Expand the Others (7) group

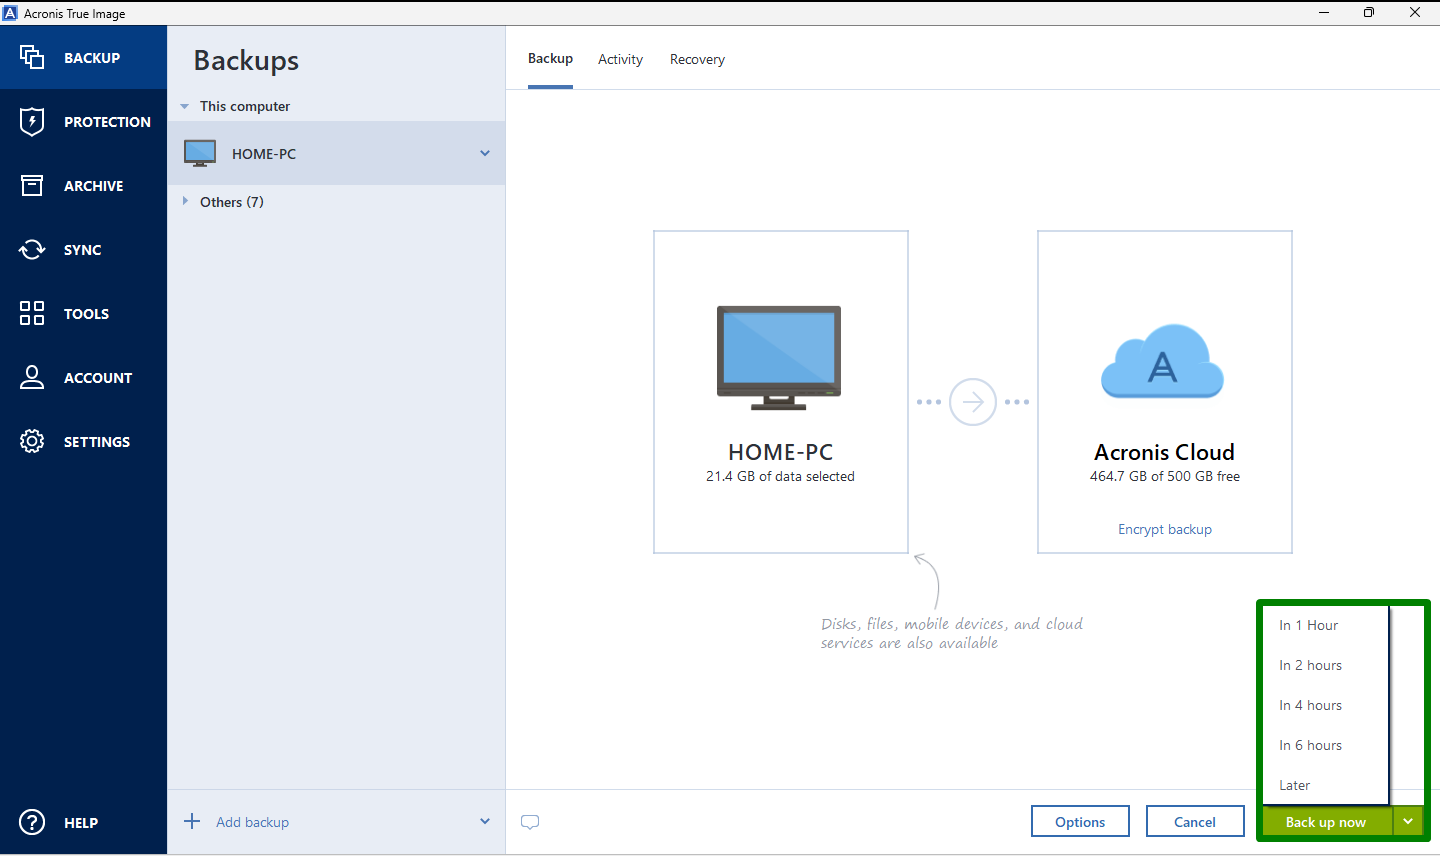pyautogui.click(x=231, y=201)
